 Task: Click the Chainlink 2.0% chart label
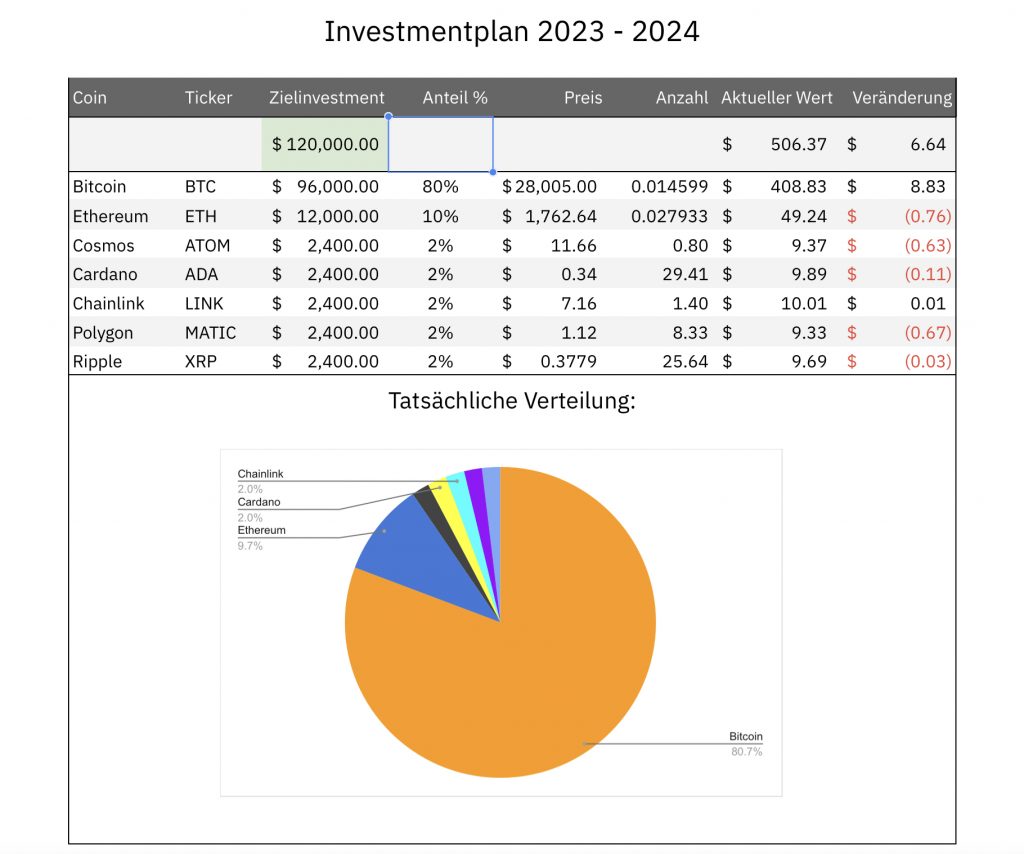click(260, 481)
